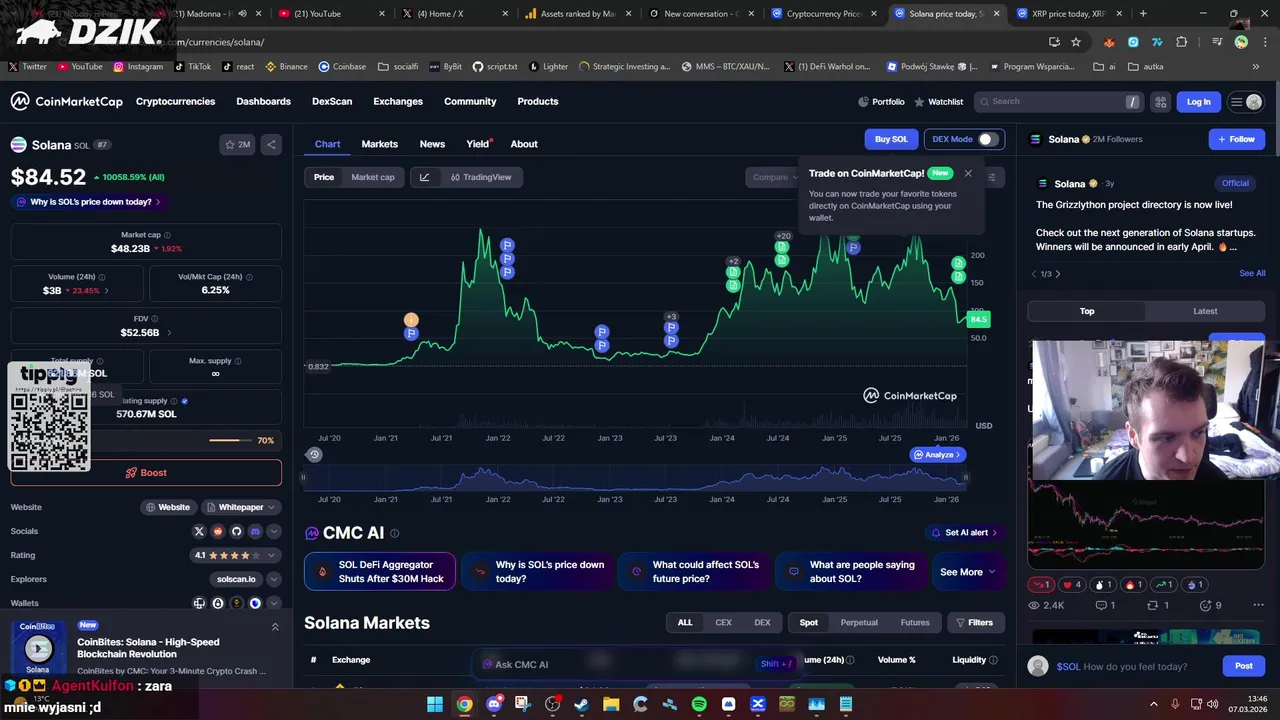Viewport: 1280px width, 720px height.
Task: Open the Watchlist star link
Action: pyautogui.click(x=938, y=101)
